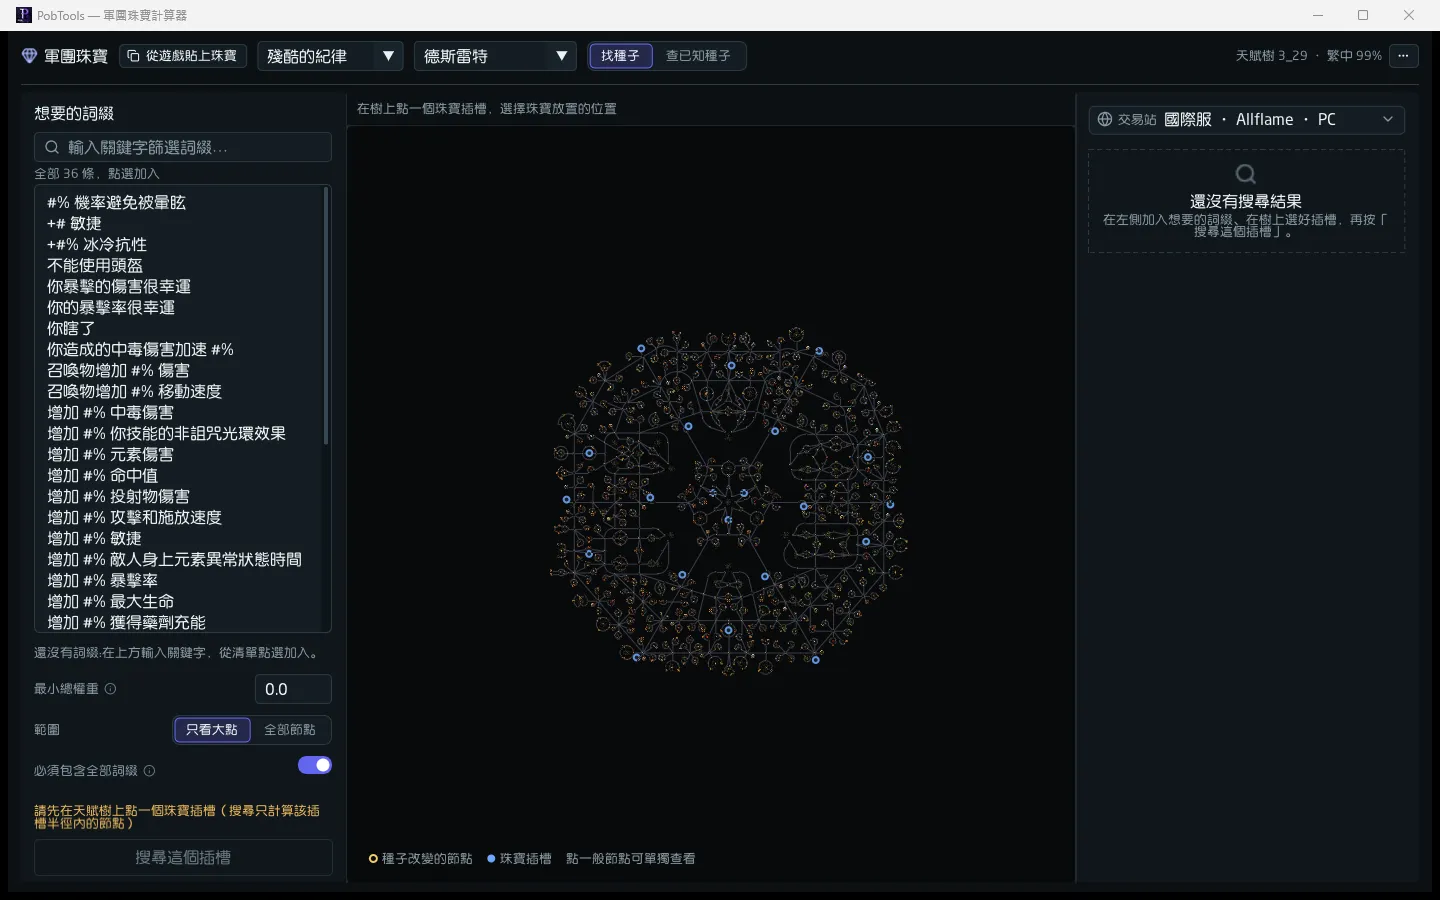This screenshot has width=1440, height=900.
Task: Click the globe icon next to 交易站
Action: point(1105,120)
